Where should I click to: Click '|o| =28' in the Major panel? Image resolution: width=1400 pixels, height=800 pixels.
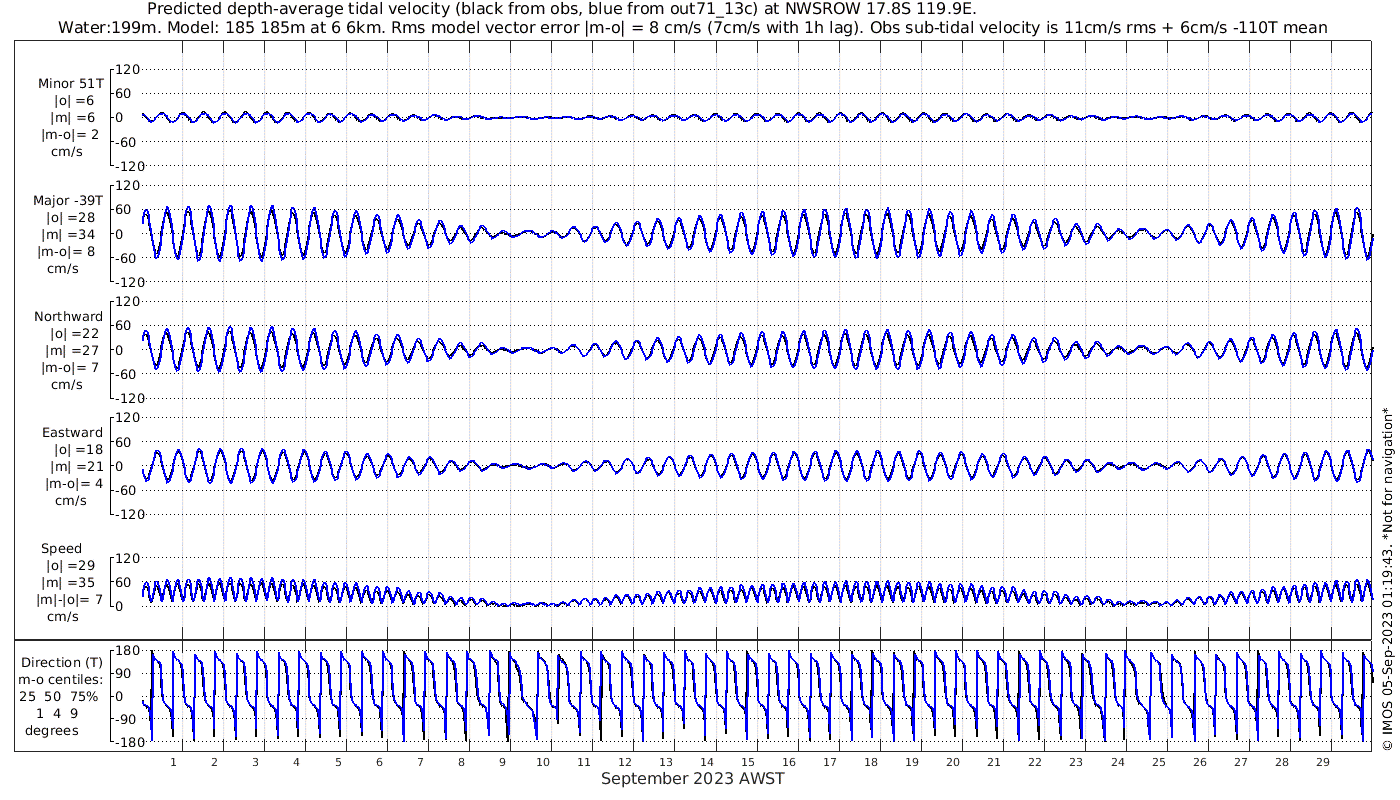pos(70,217)
